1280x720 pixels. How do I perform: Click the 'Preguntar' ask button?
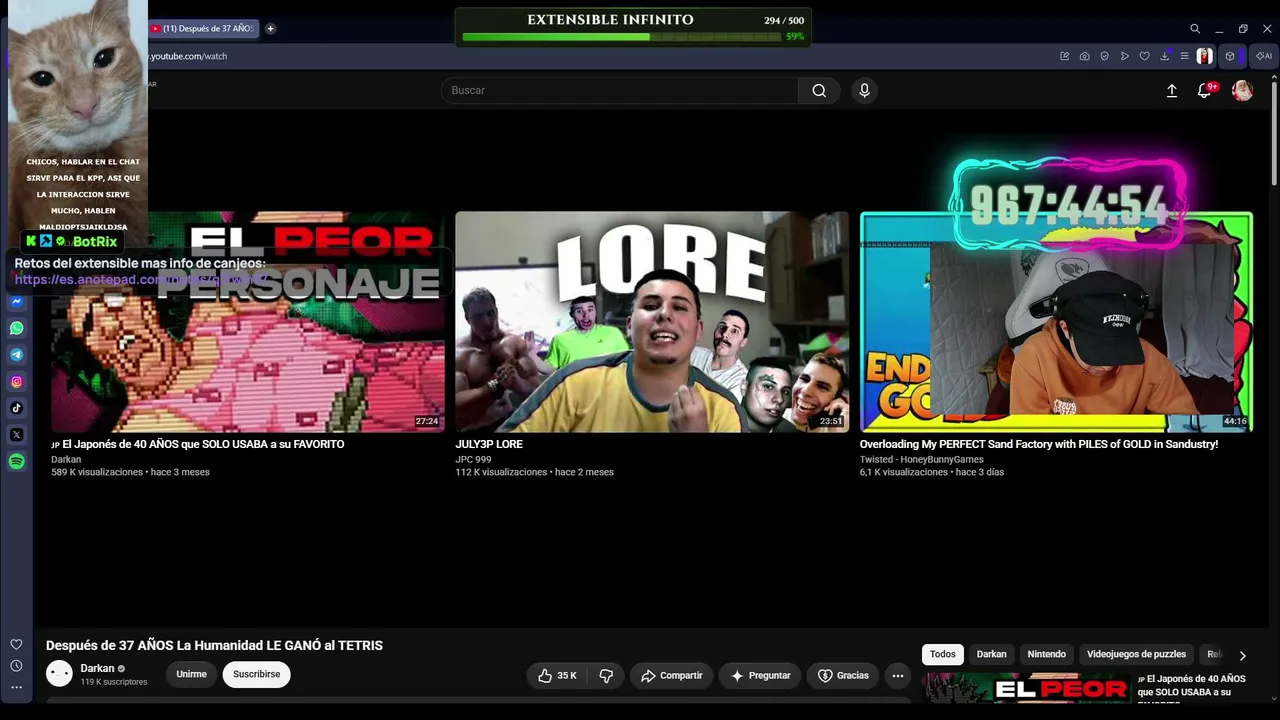point(760,676)
